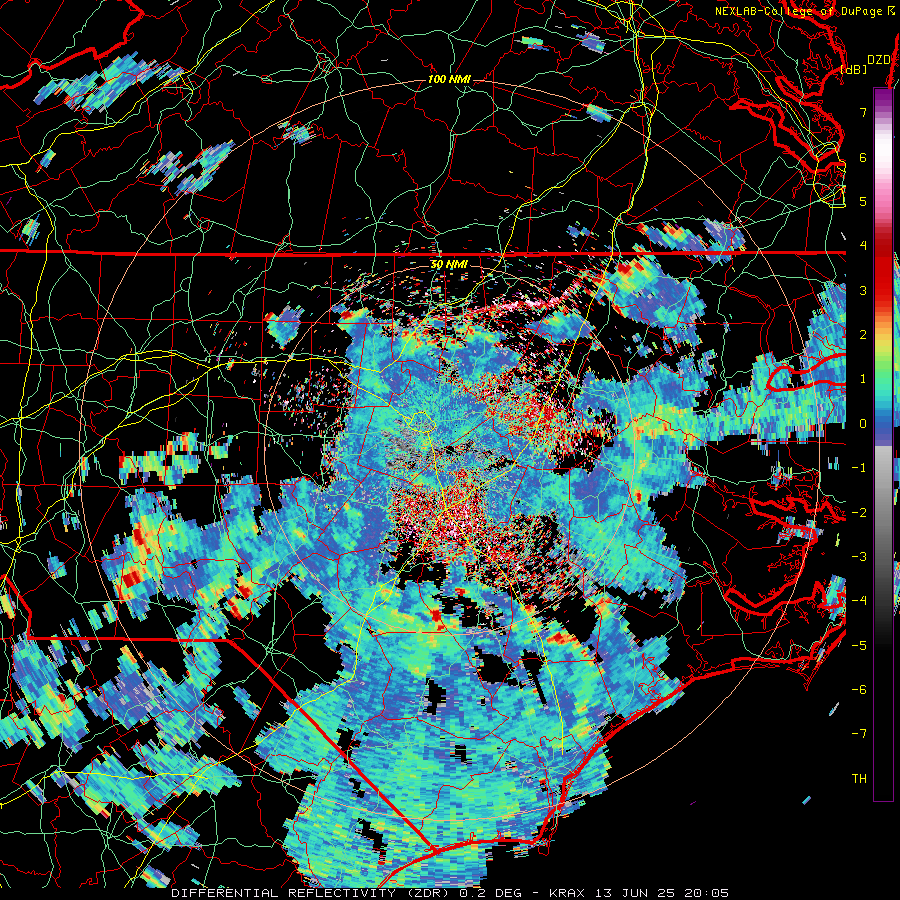This screenshot has height=900, width=900.
Task: Click the 50 NMI range ring label
Action: tap(449, 264)
